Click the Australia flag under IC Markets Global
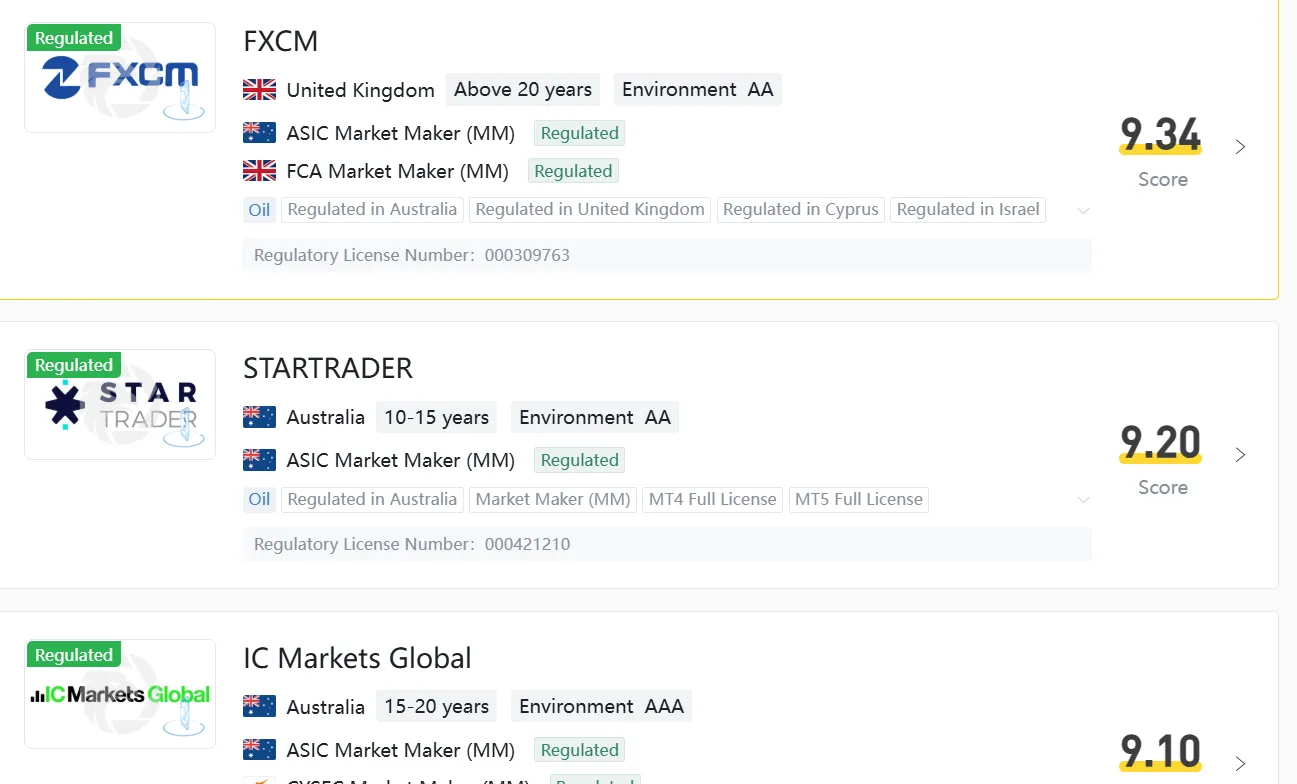 click(259, 707)
